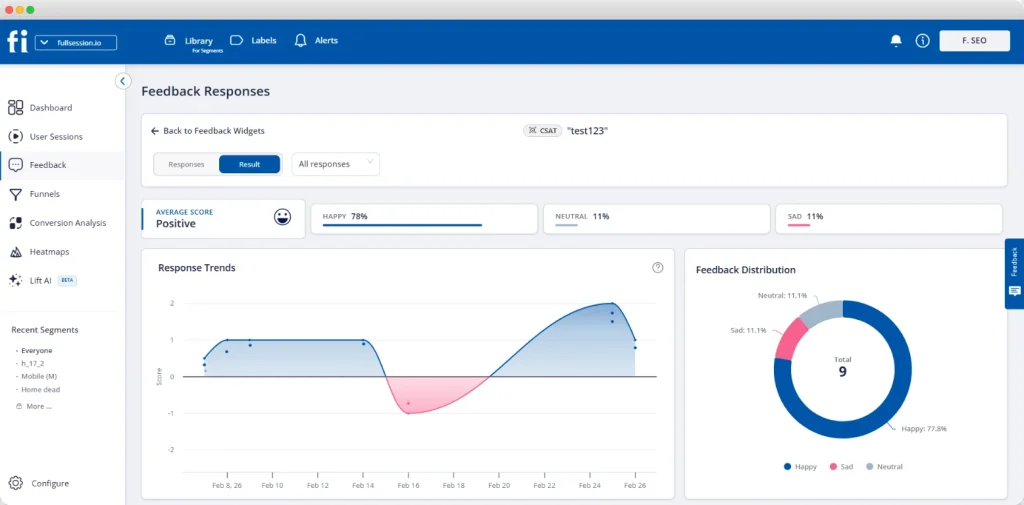Click the Feb 20 axis label

coord(499,486)
